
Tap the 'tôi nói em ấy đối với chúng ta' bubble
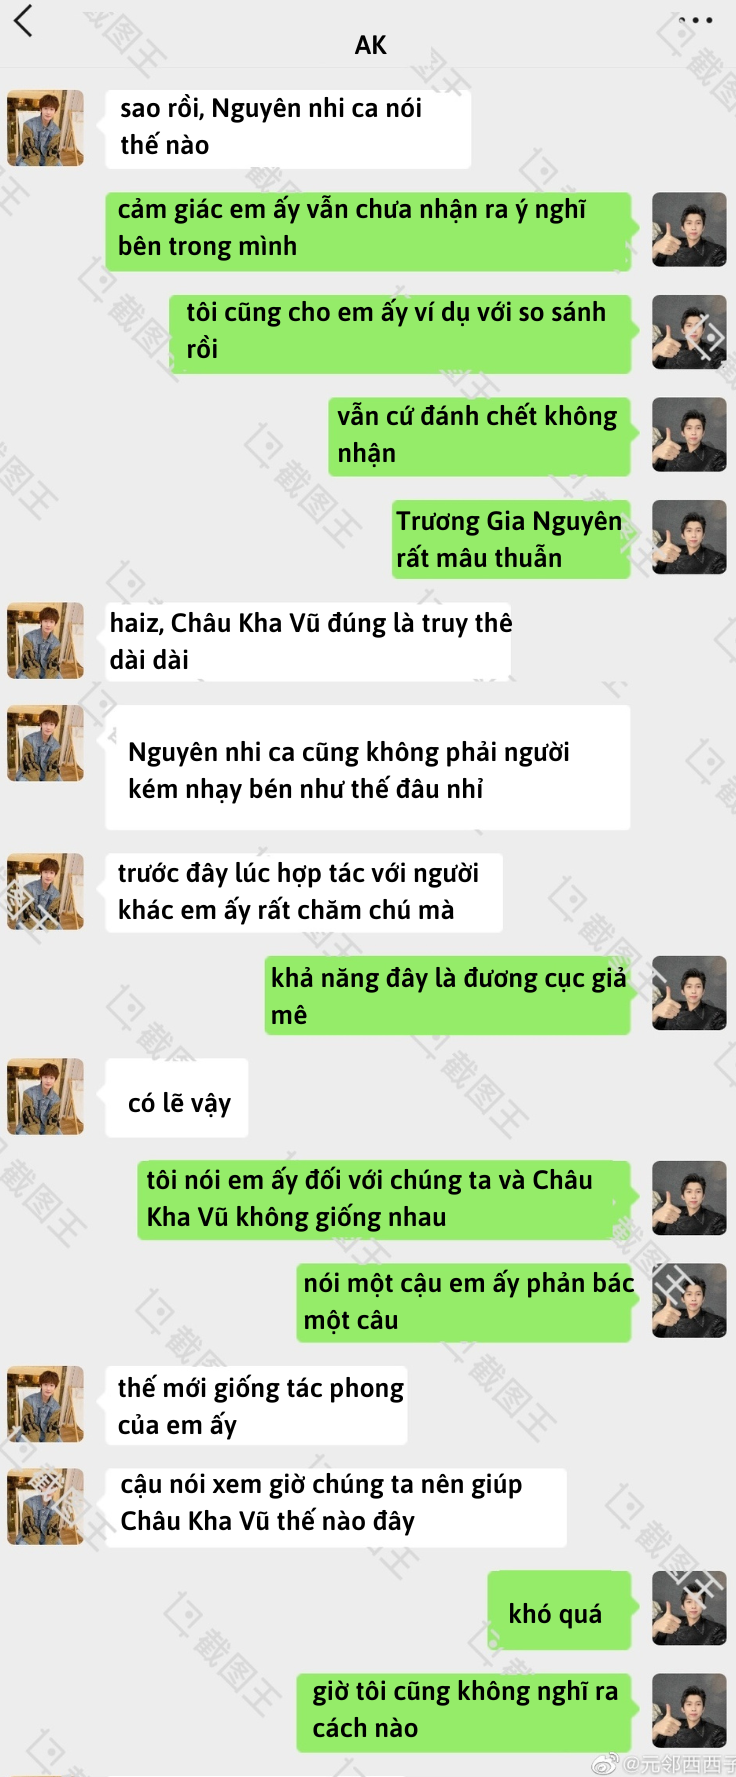[384, 1200]
